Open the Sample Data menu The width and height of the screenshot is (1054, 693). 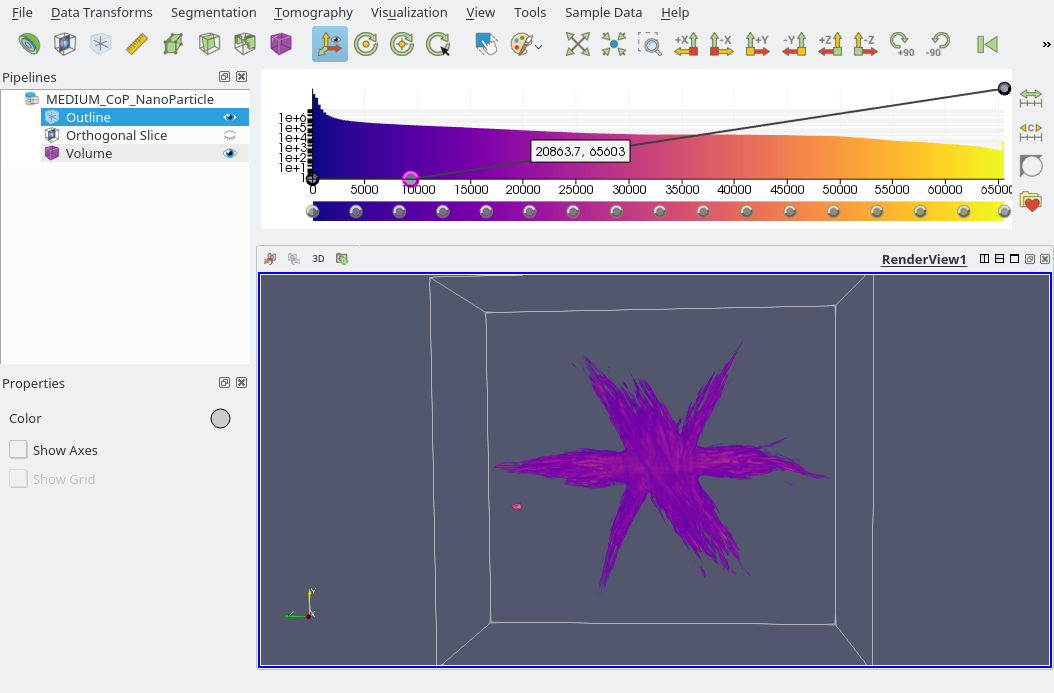[x=603, y=12]
